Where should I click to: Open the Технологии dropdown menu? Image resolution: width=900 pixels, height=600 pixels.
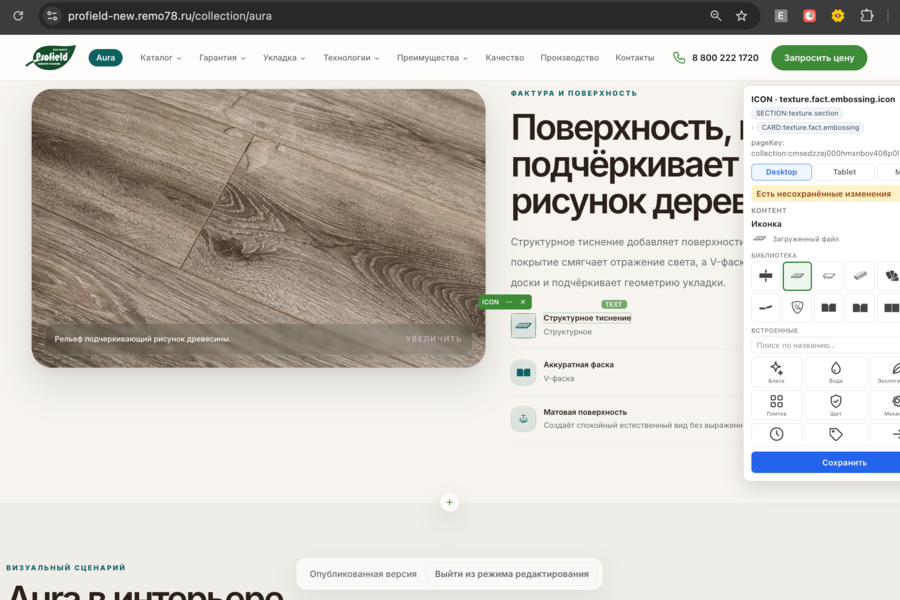pos(351,57)
